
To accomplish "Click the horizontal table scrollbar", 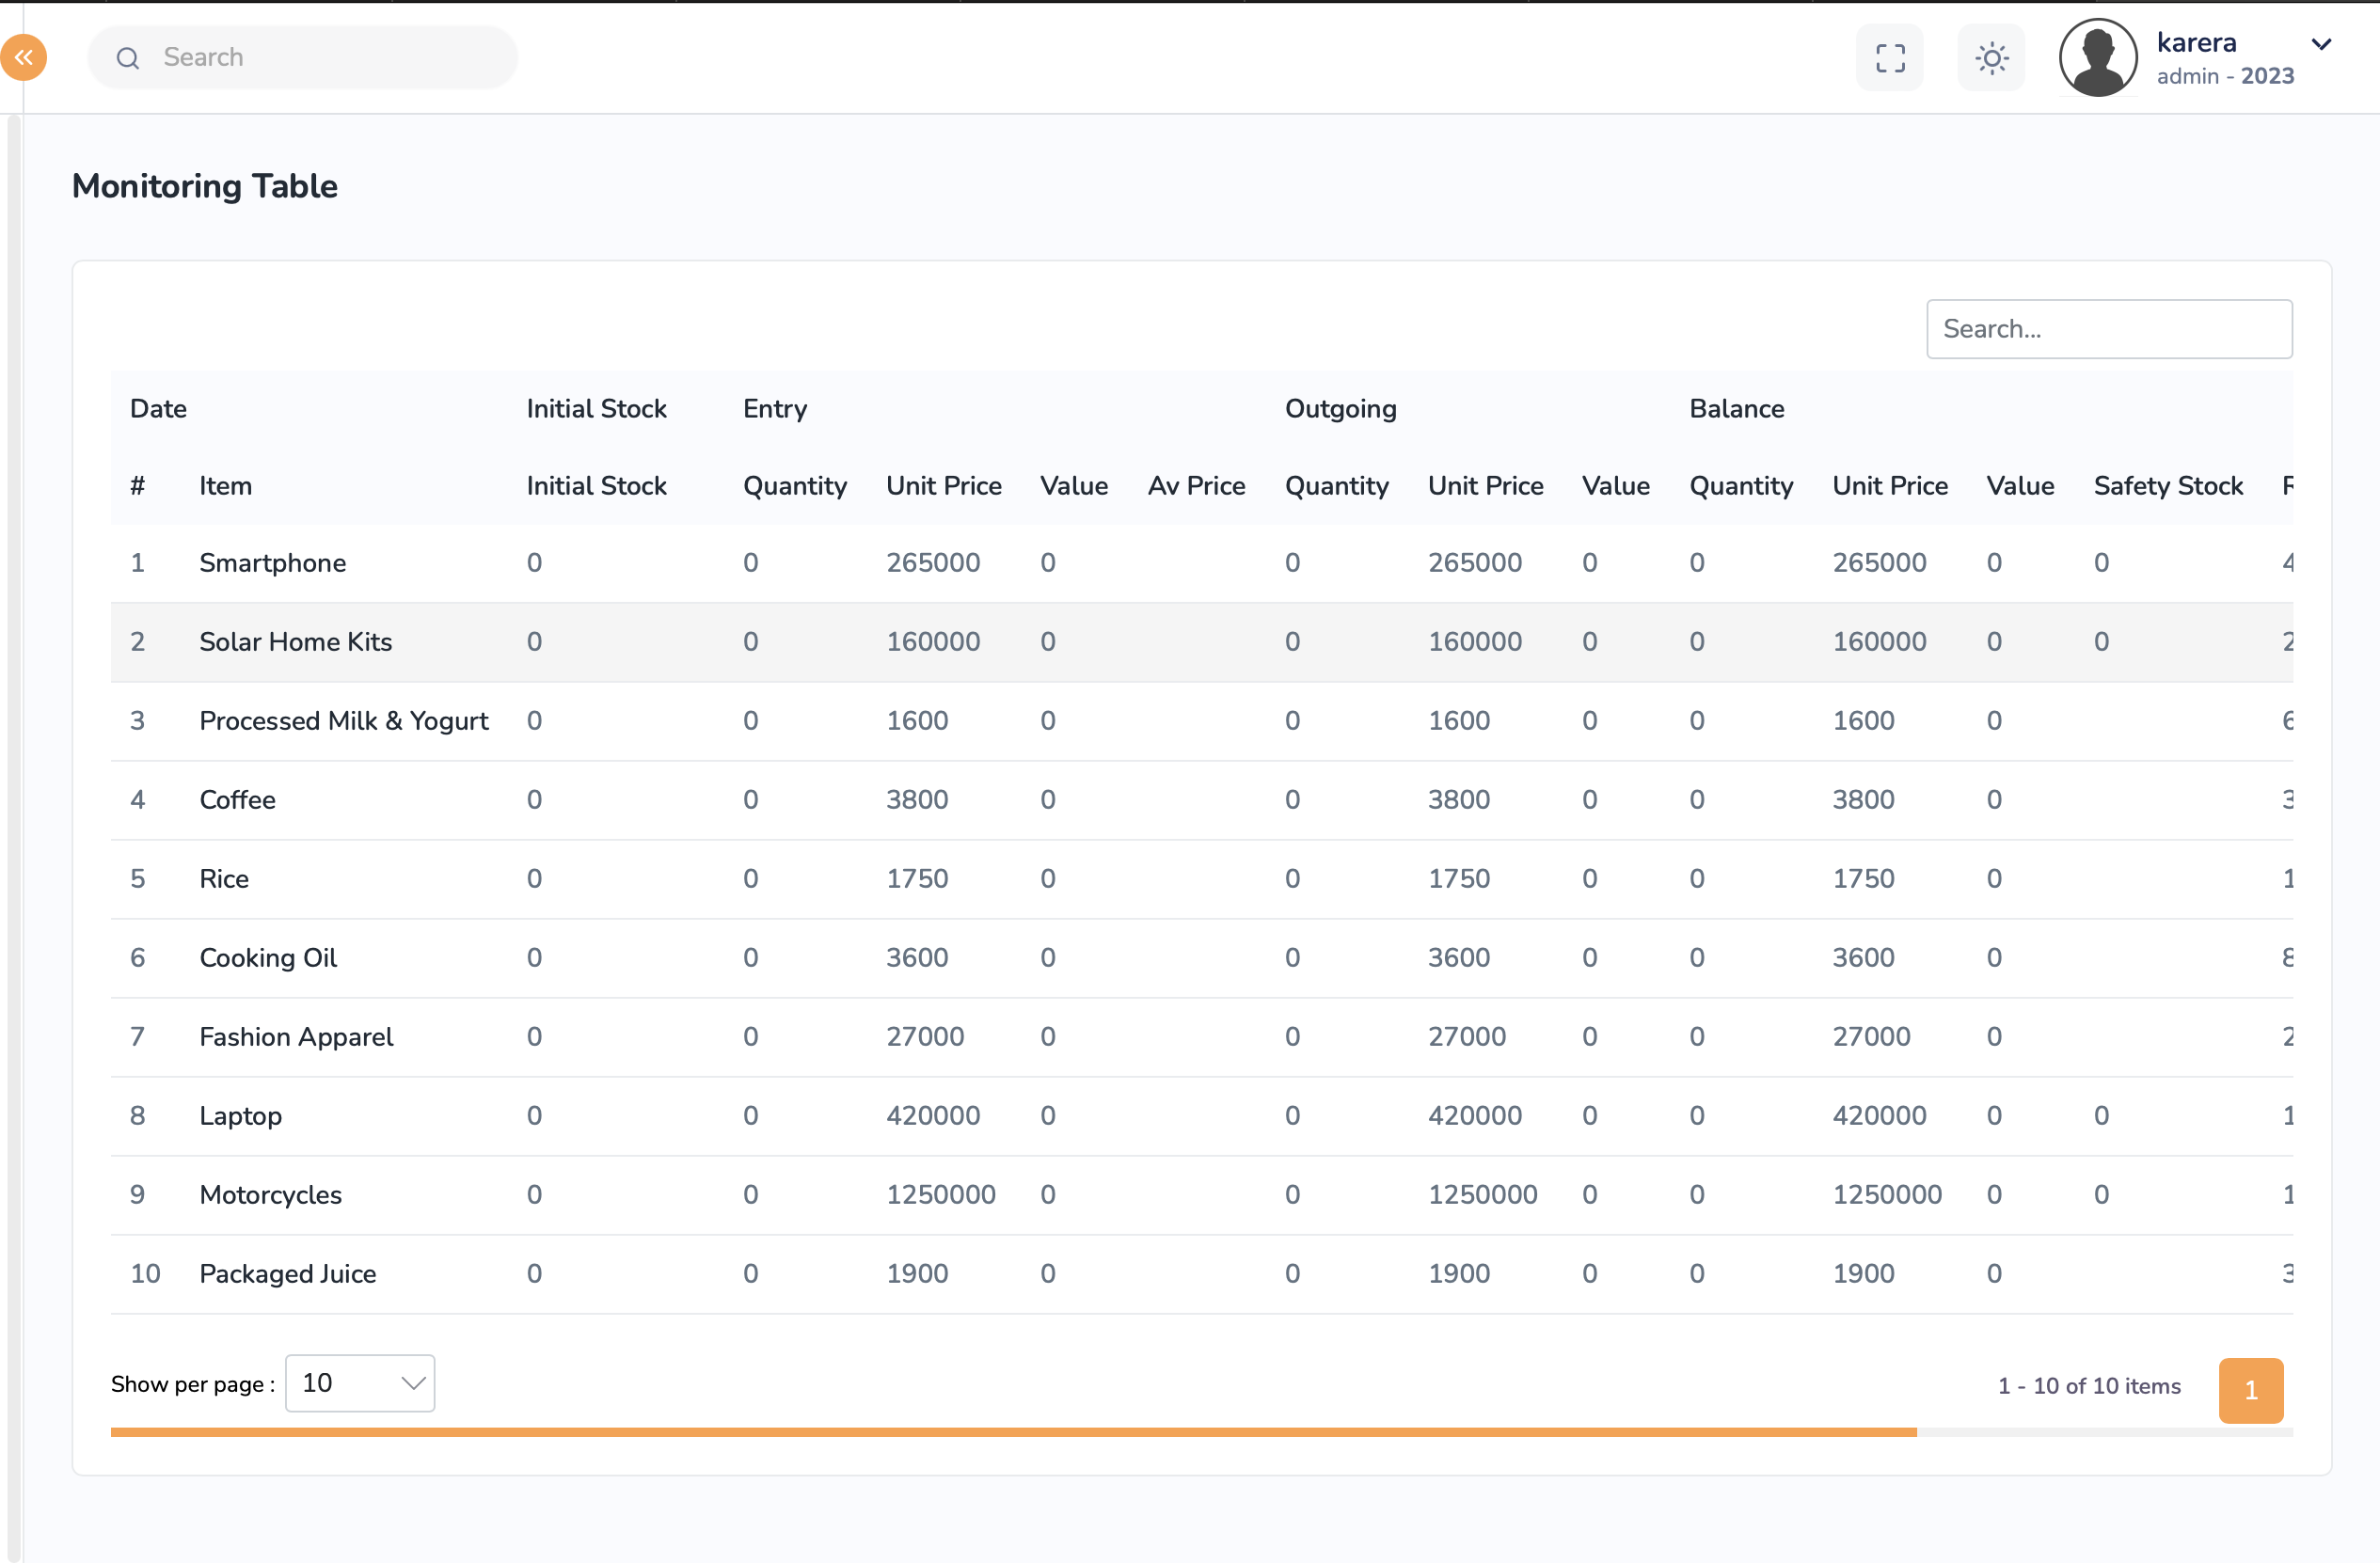I will [x=1012, y=1432].
